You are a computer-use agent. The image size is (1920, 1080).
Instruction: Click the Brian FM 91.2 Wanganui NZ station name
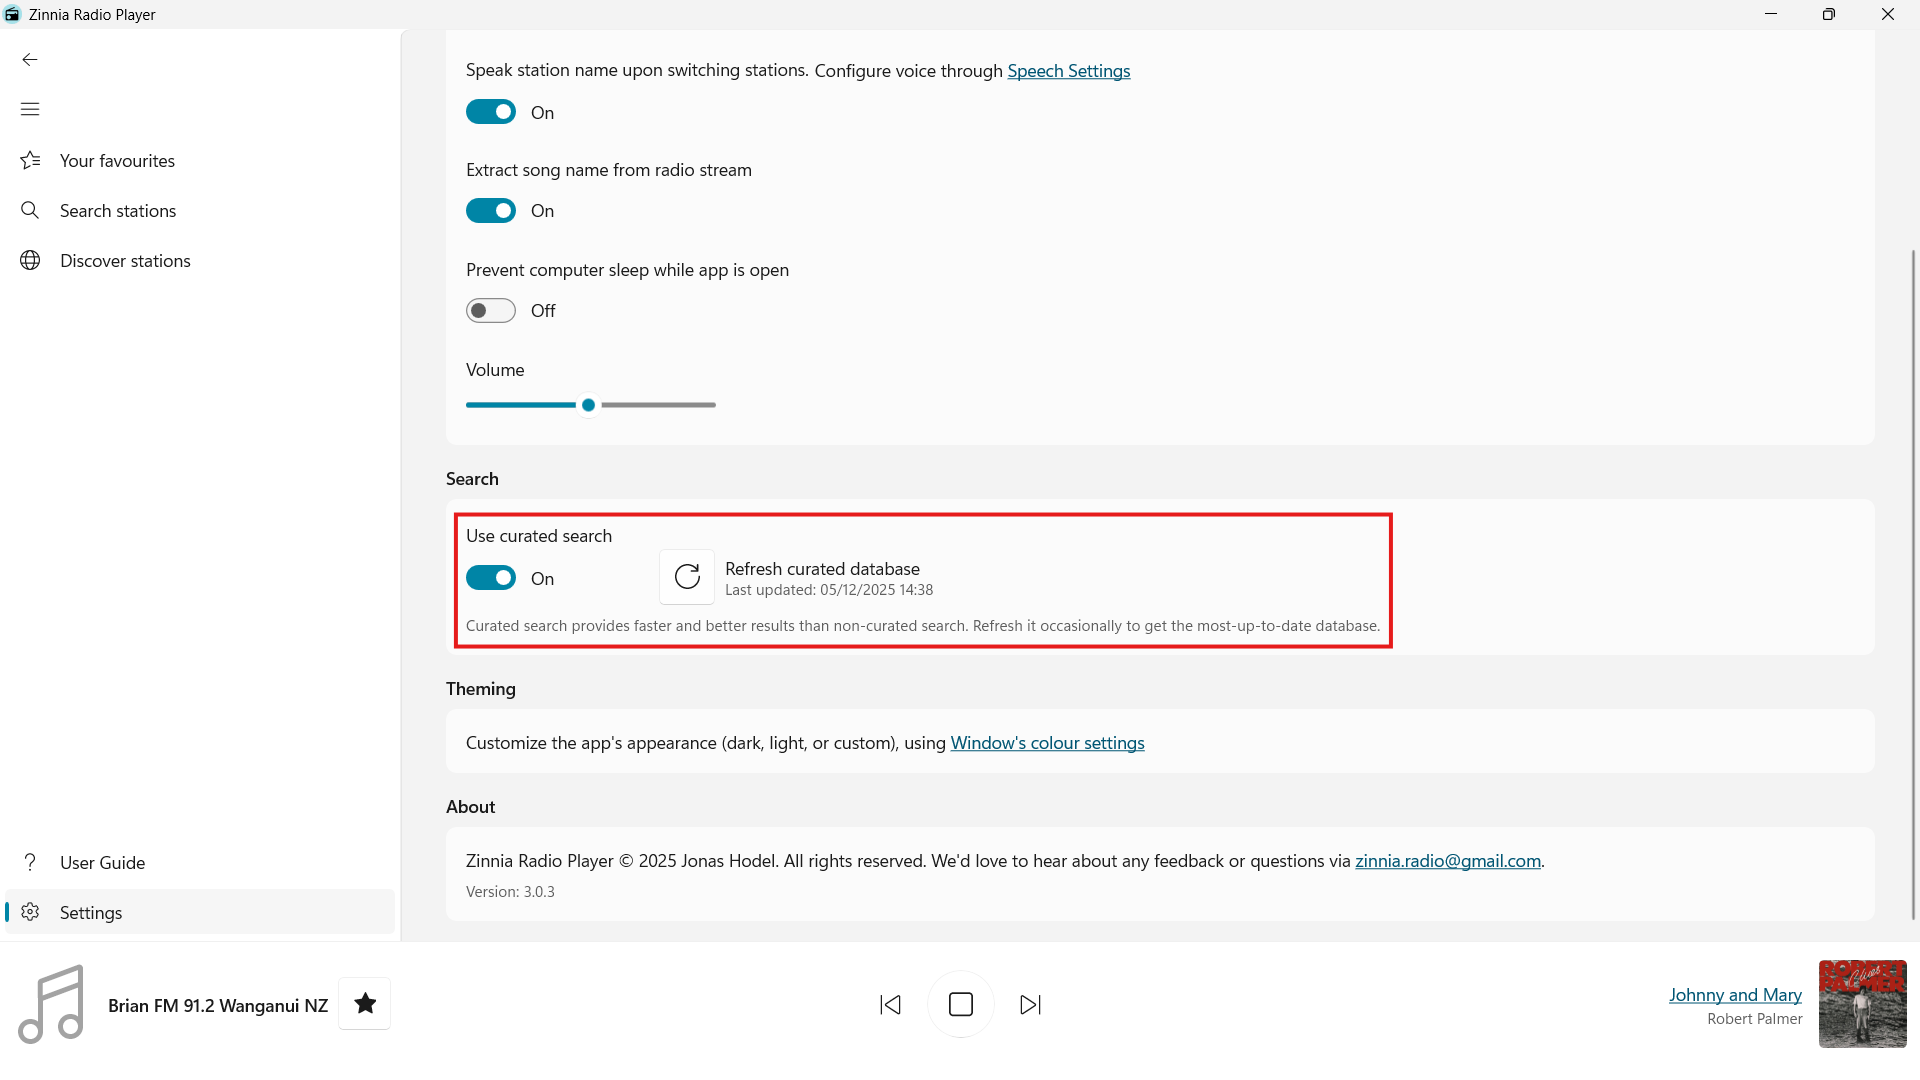218,1006
